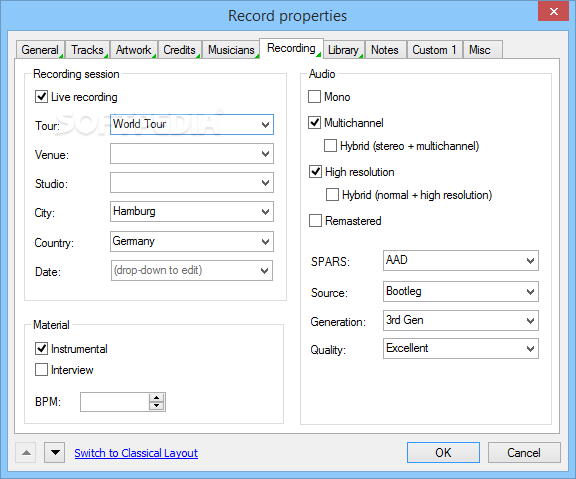Click the OK button
The height and width of the screenshot is (479, 576).
pos(443,453)
